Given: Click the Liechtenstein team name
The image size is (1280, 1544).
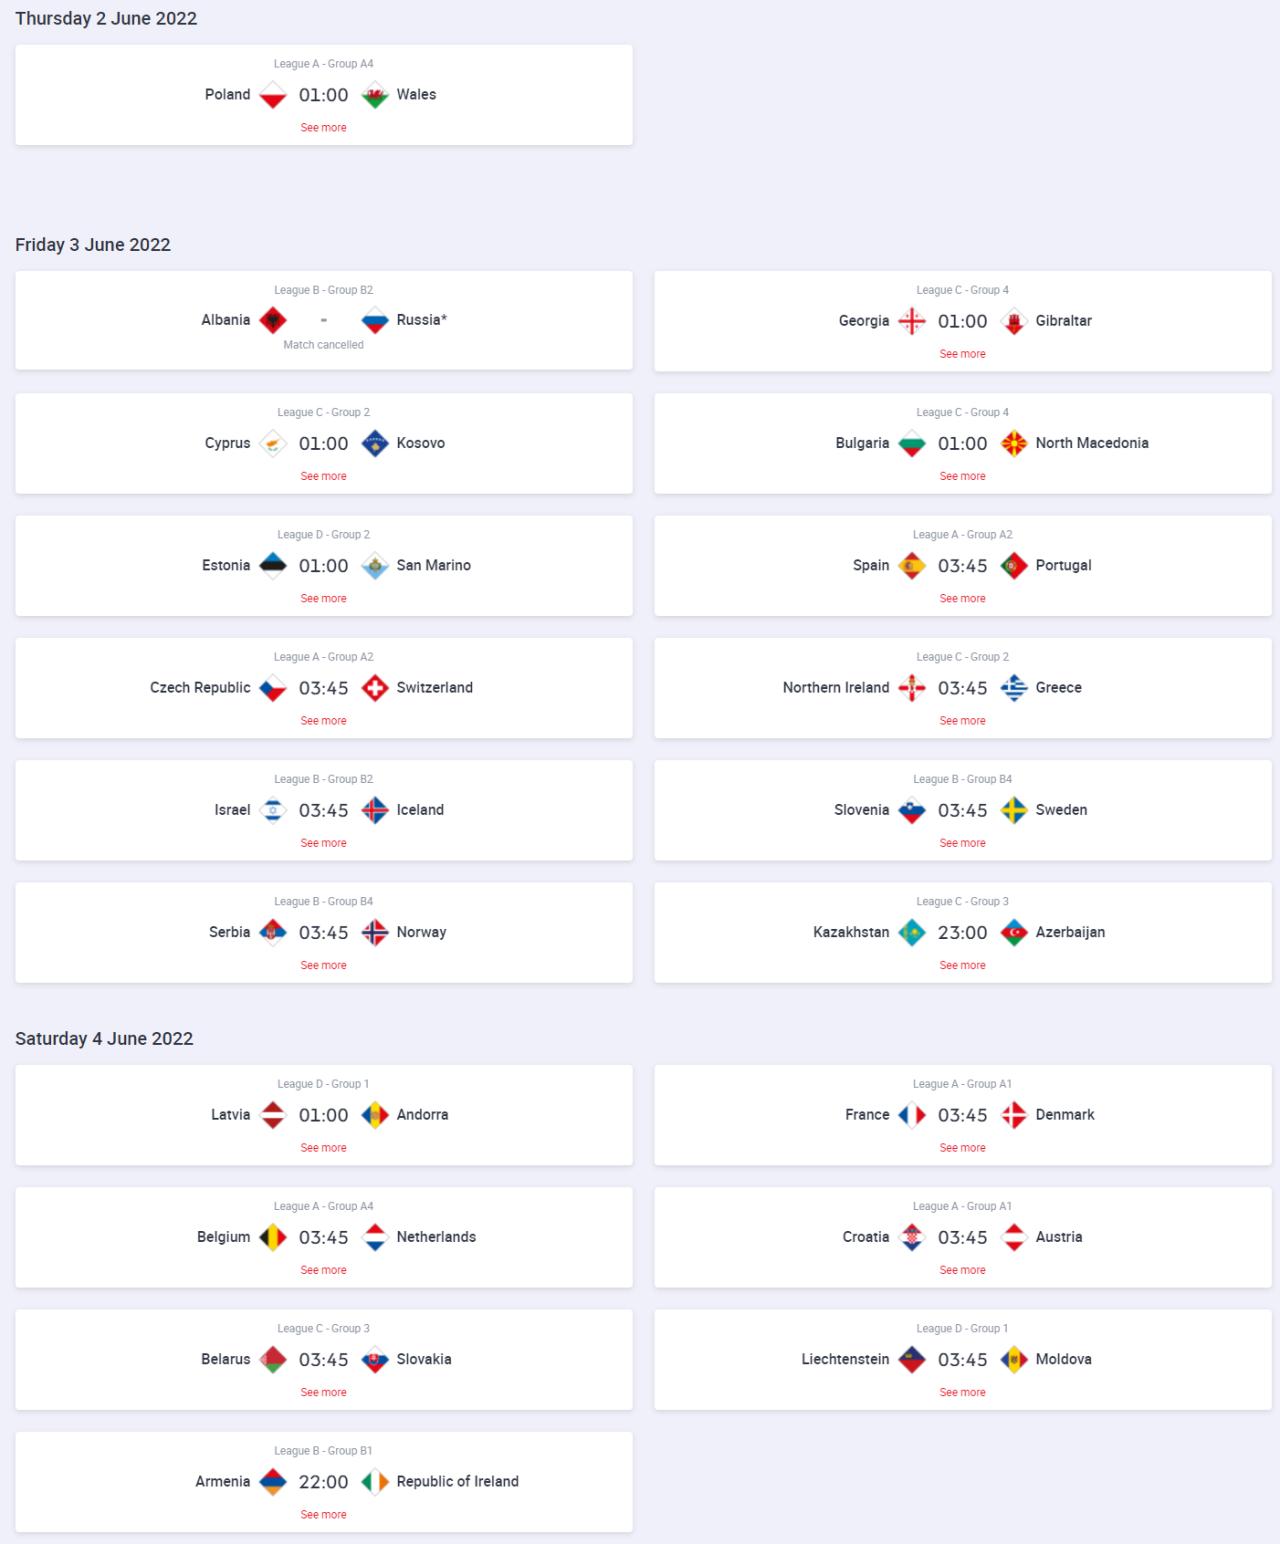Looking at the screenshot, I should click(x=845, y=1359).
